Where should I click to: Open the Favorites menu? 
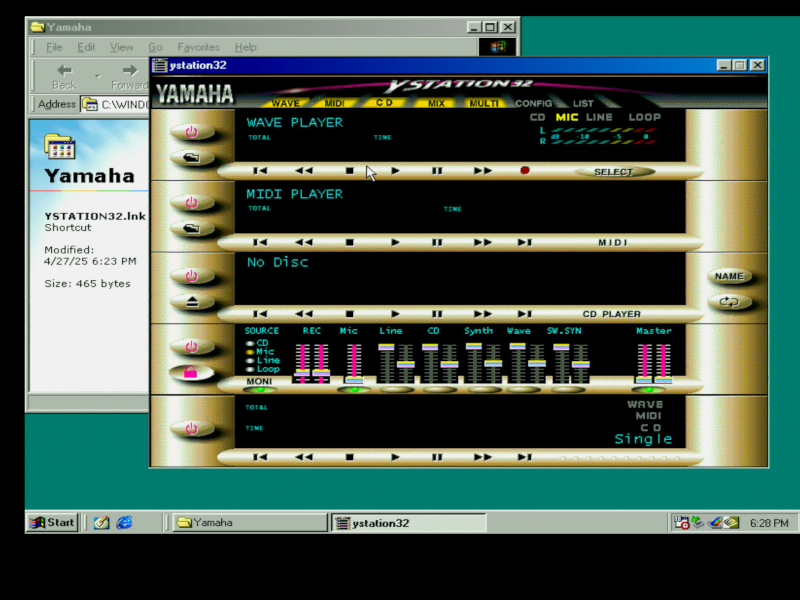point(198,47)
